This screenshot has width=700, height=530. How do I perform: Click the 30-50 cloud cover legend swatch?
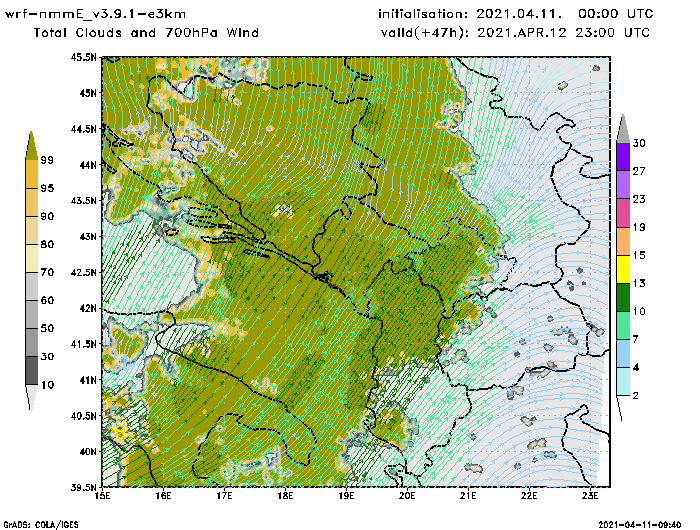click(x=32, y=342)
